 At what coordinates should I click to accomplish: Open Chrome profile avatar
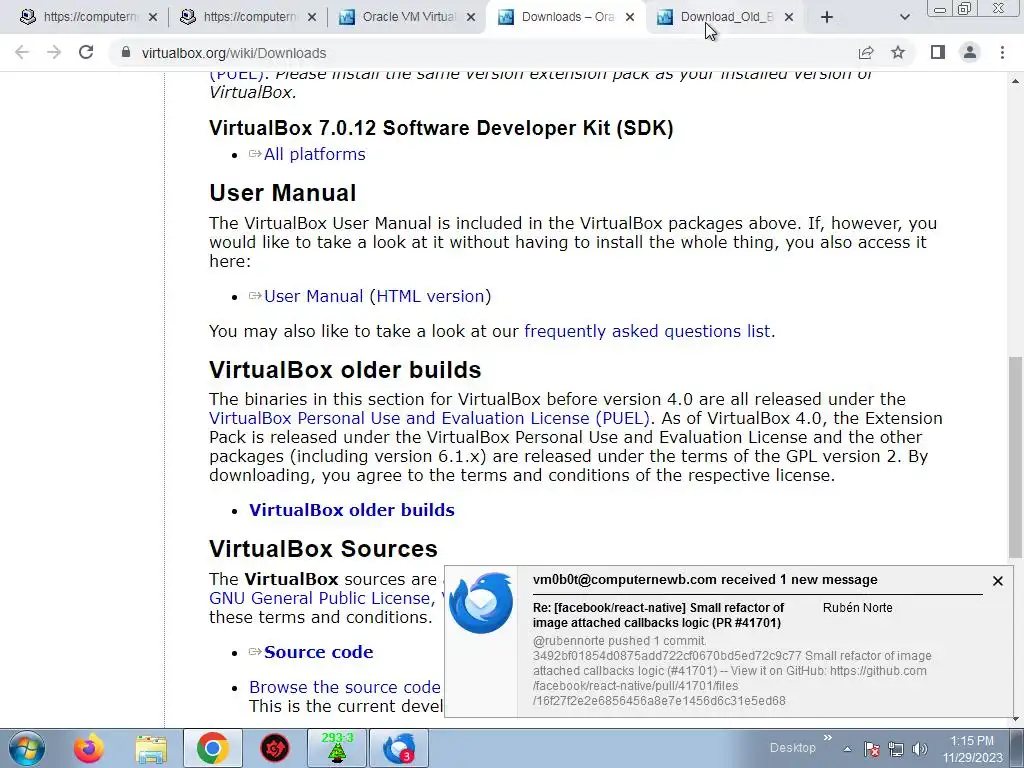coord(970,52)
